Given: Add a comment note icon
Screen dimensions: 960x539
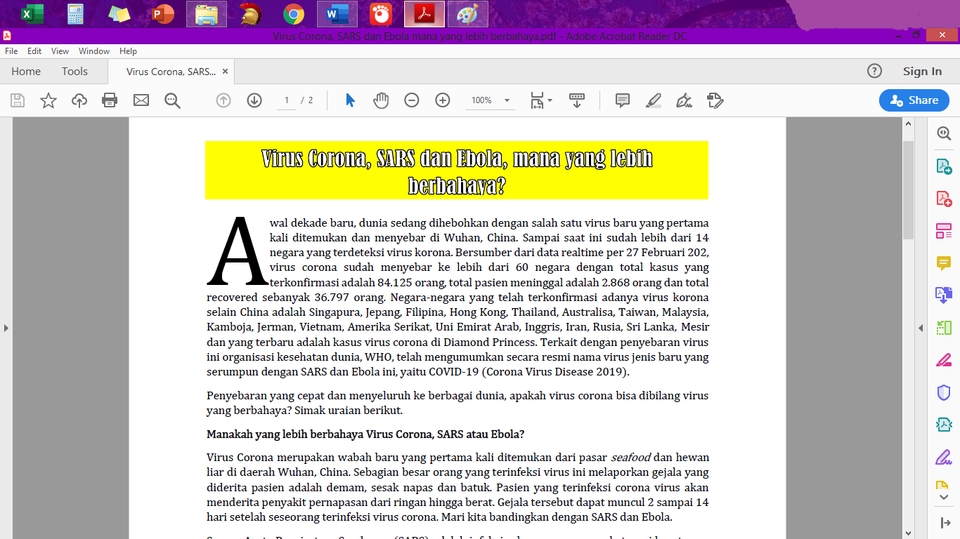Looking at the screenshot, I should tap(622, 100).
